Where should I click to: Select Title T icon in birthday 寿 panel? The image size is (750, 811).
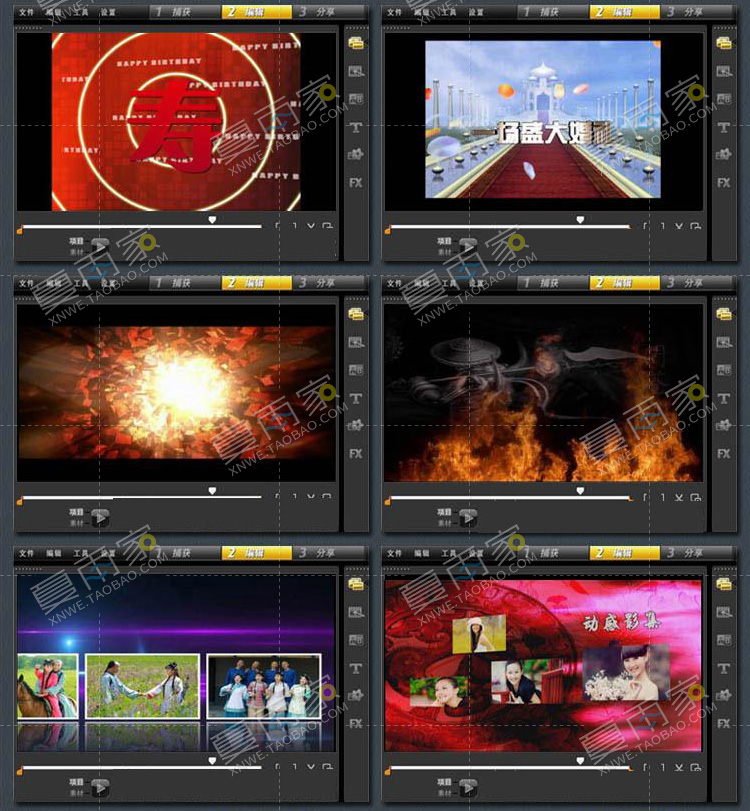pyautogui.click(x=356, y=127)
